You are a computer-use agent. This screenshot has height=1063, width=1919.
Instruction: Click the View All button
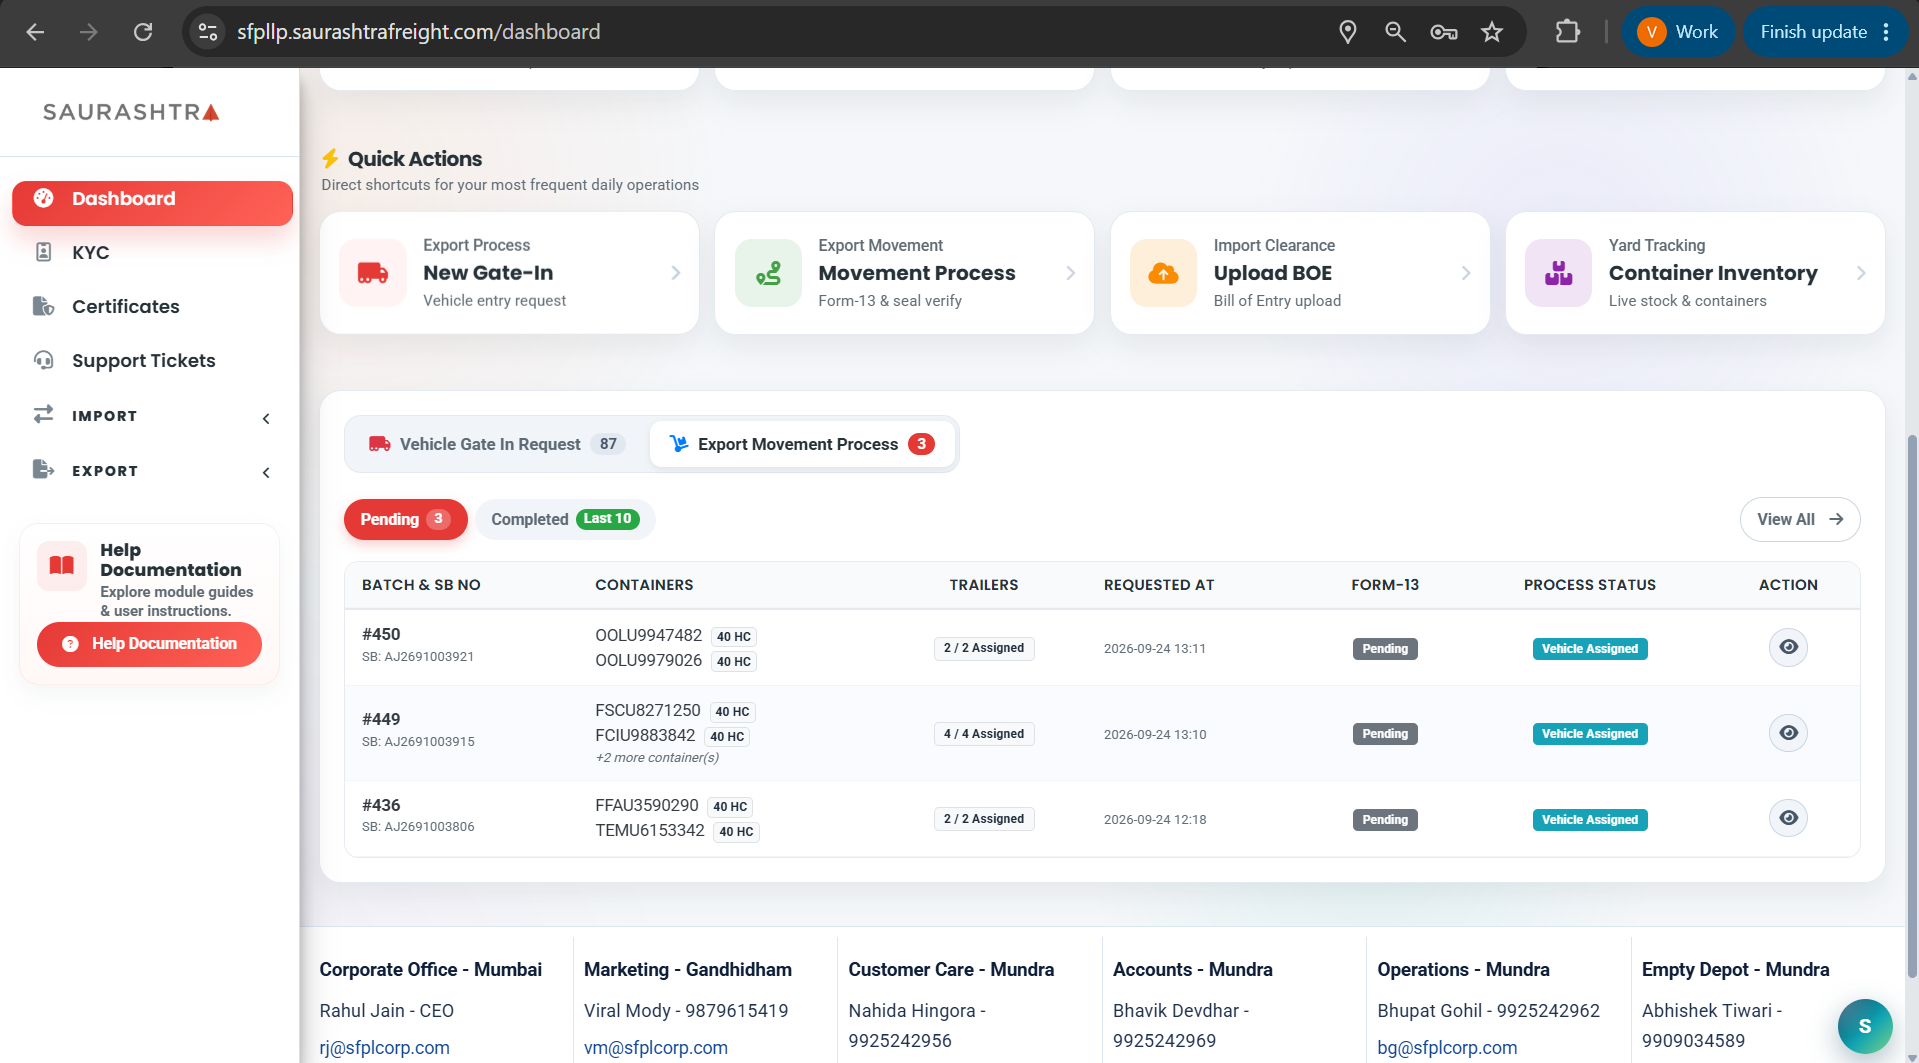[1800, 519]
